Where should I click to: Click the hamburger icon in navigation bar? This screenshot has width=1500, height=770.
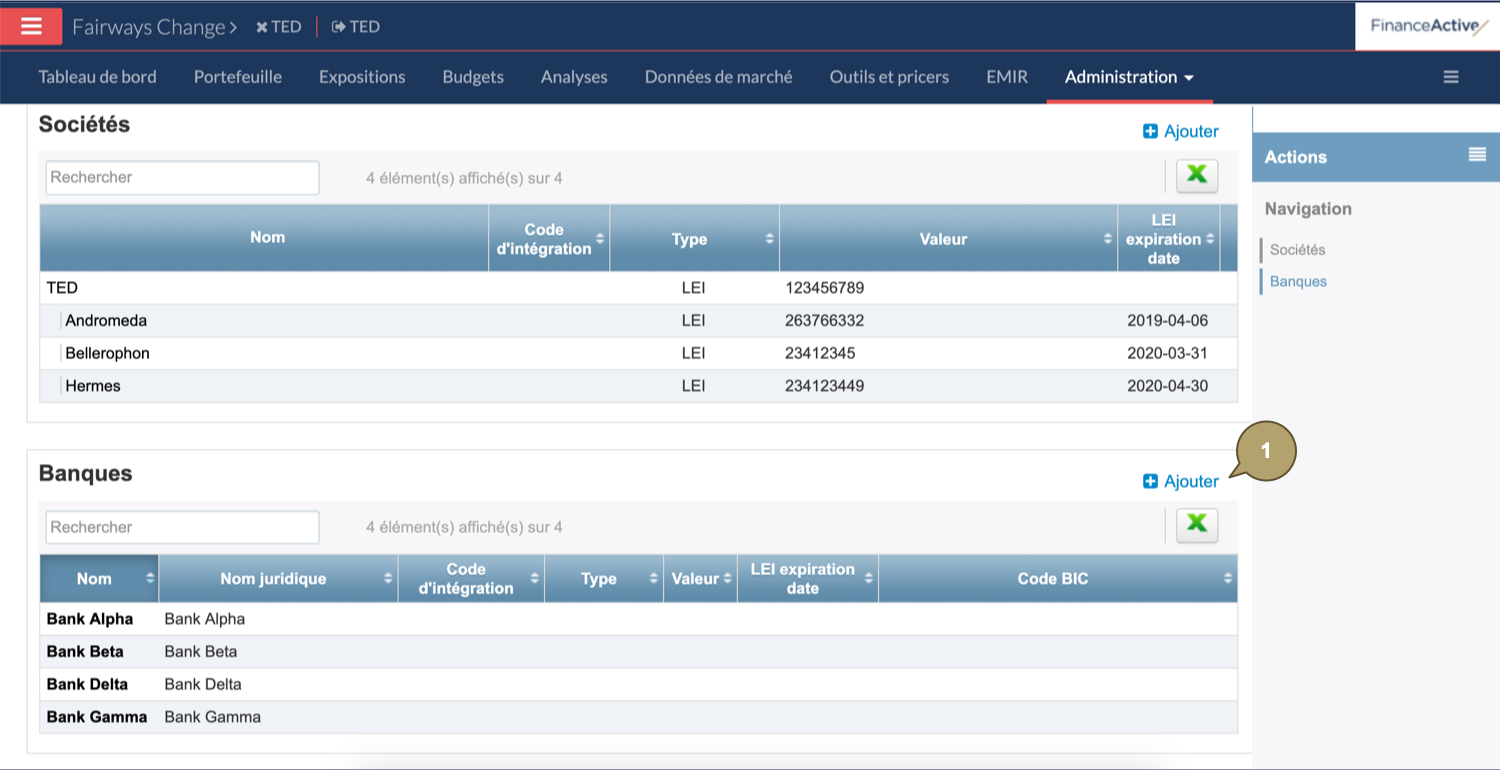[x=1451, y=77]
